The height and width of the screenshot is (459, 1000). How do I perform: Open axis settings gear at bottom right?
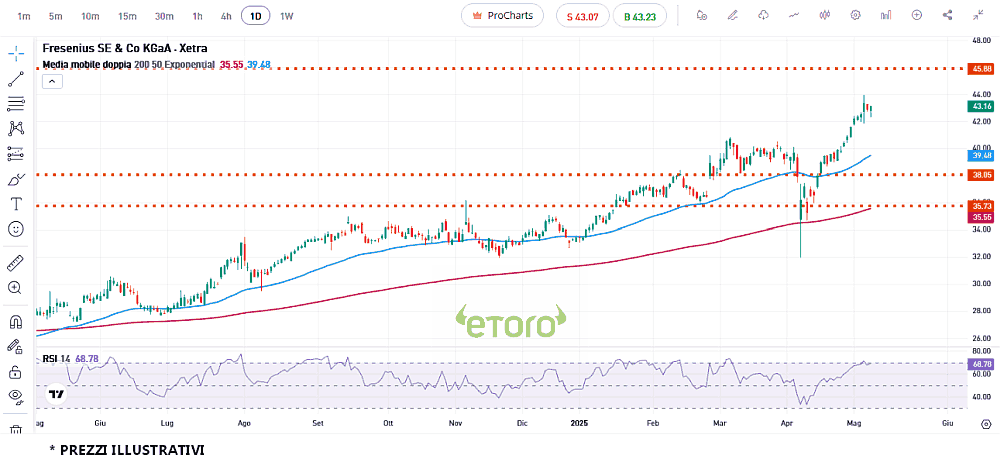[x=987, y=423]
